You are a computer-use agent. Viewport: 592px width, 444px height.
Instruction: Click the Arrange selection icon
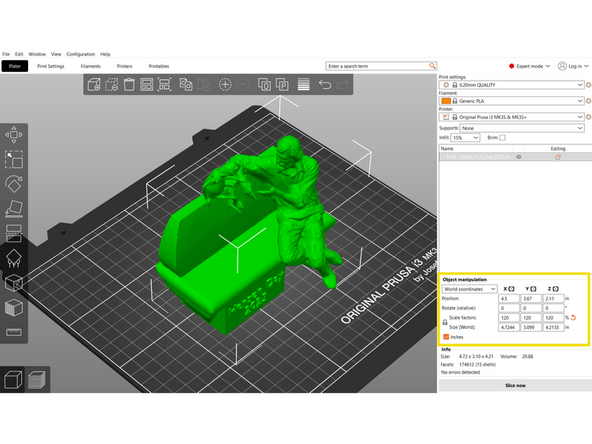164,84
